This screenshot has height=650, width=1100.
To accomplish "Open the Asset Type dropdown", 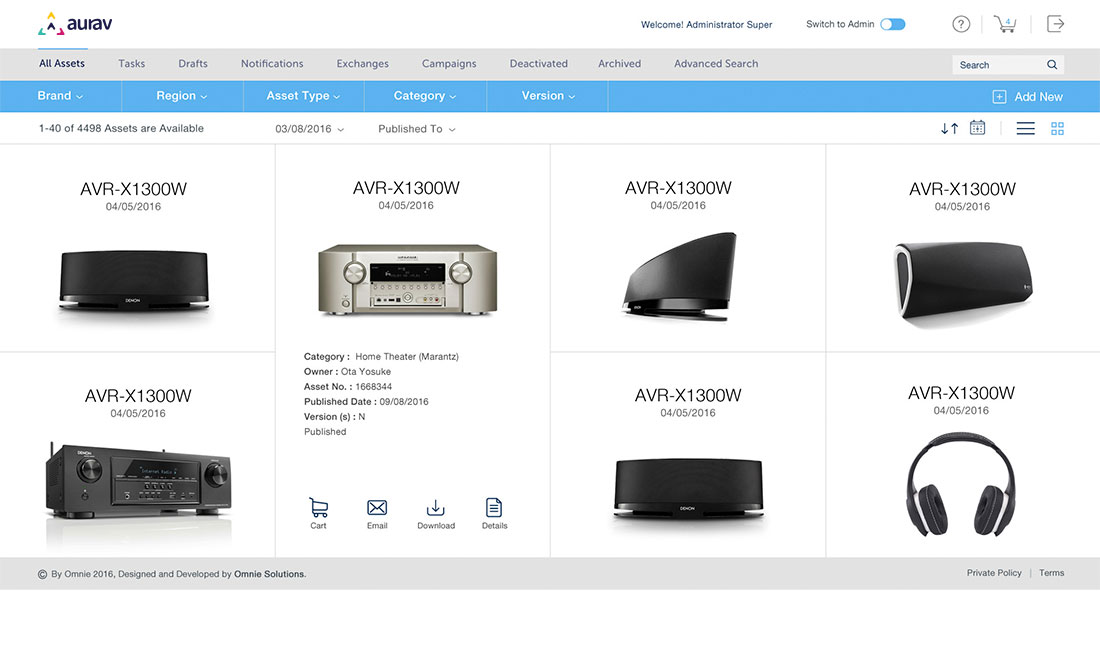I will click(303, 96).
